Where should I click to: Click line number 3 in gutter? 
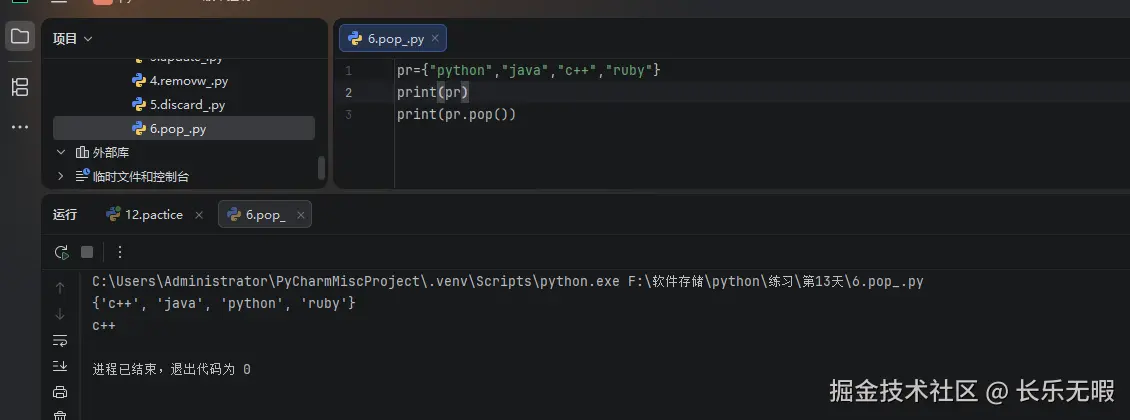click(349, 115)
